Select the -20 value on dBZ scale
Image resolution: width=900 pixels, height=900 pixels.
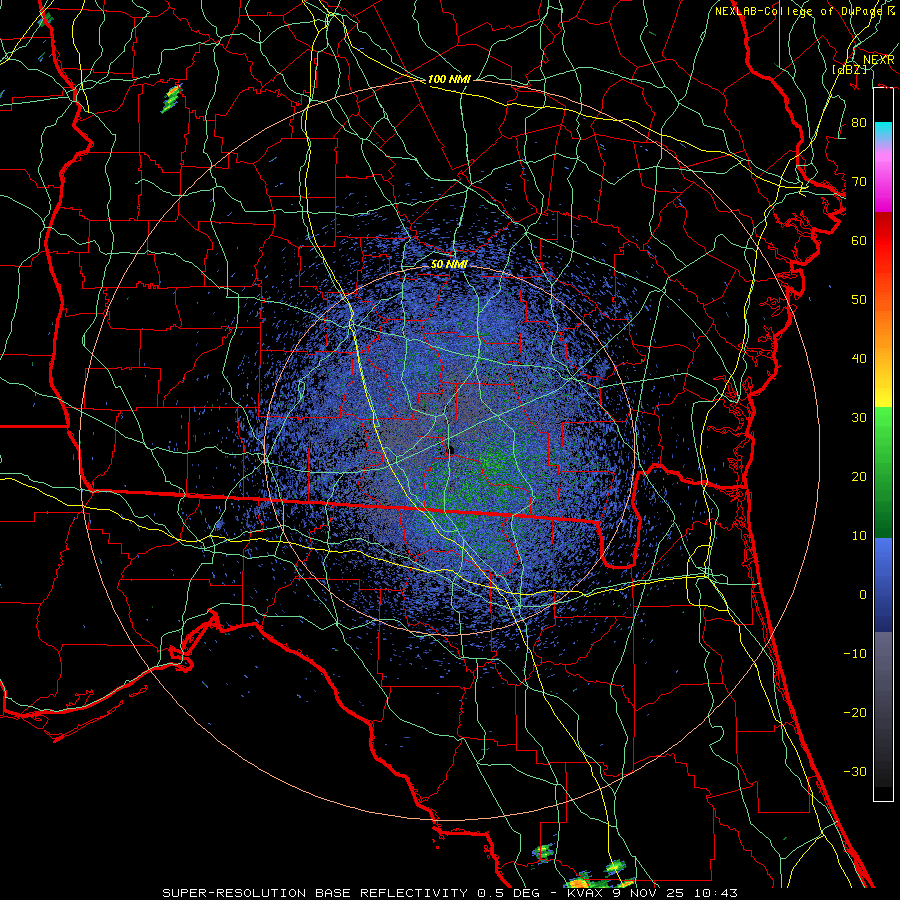pos(855,712)
